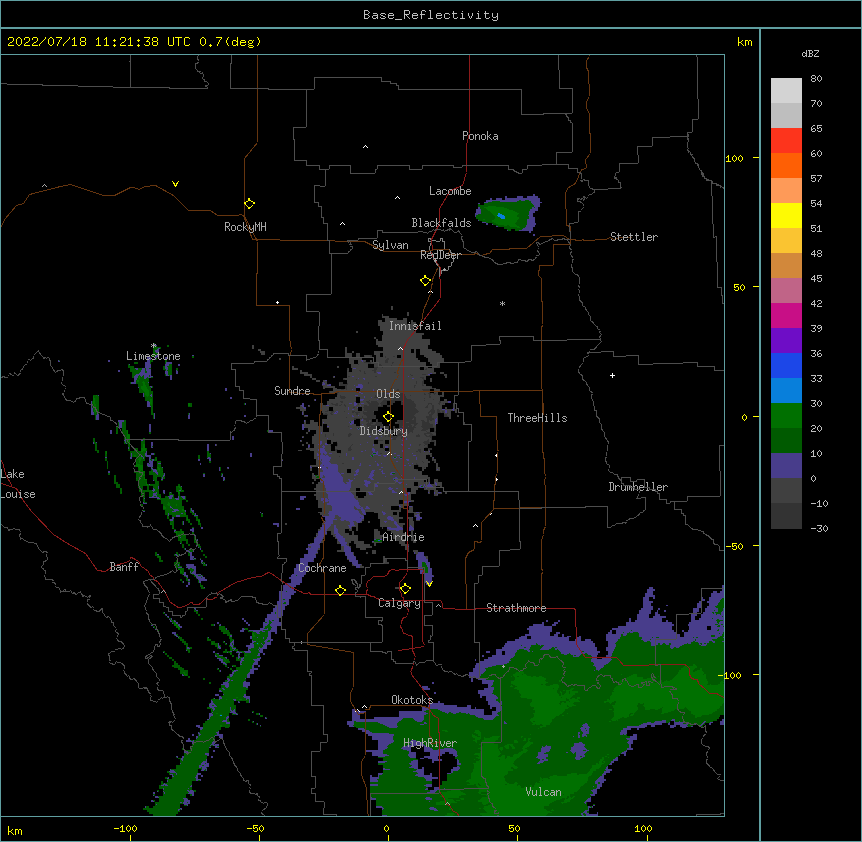Select the orange 57-60 dBZ legend swatch
This screenshot has height=842, width=862.
pos(786,165)
